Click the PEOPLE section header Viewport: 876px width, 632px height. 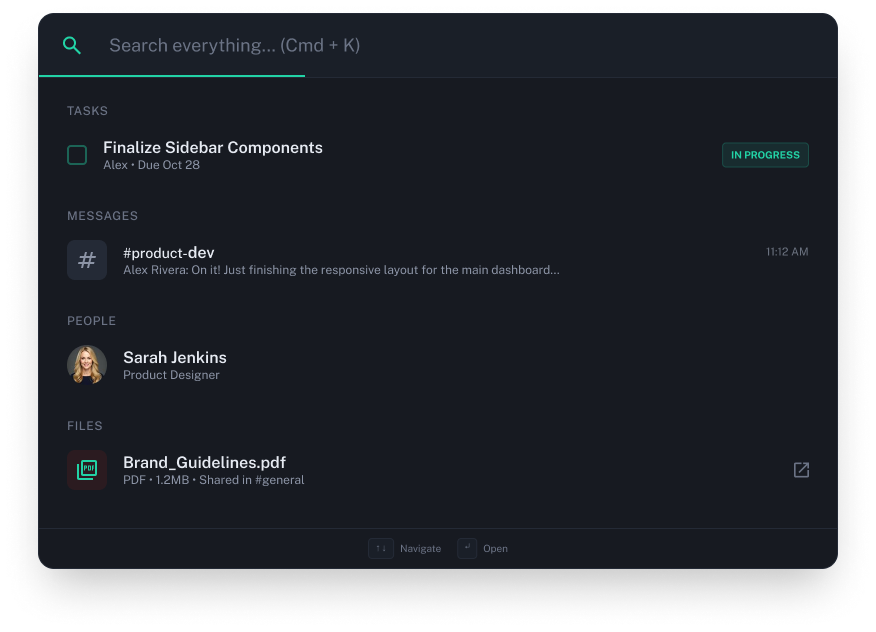(92, 321)
